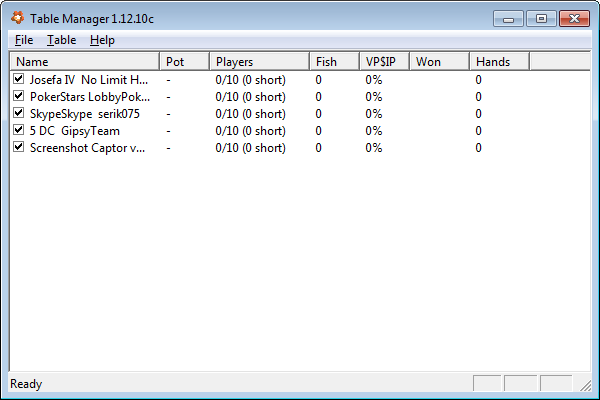Select the '5 DC GipsyTeam' row name
Image resolution: width=600 pixels, height=400 pixels.
click(x=75, y=131)
